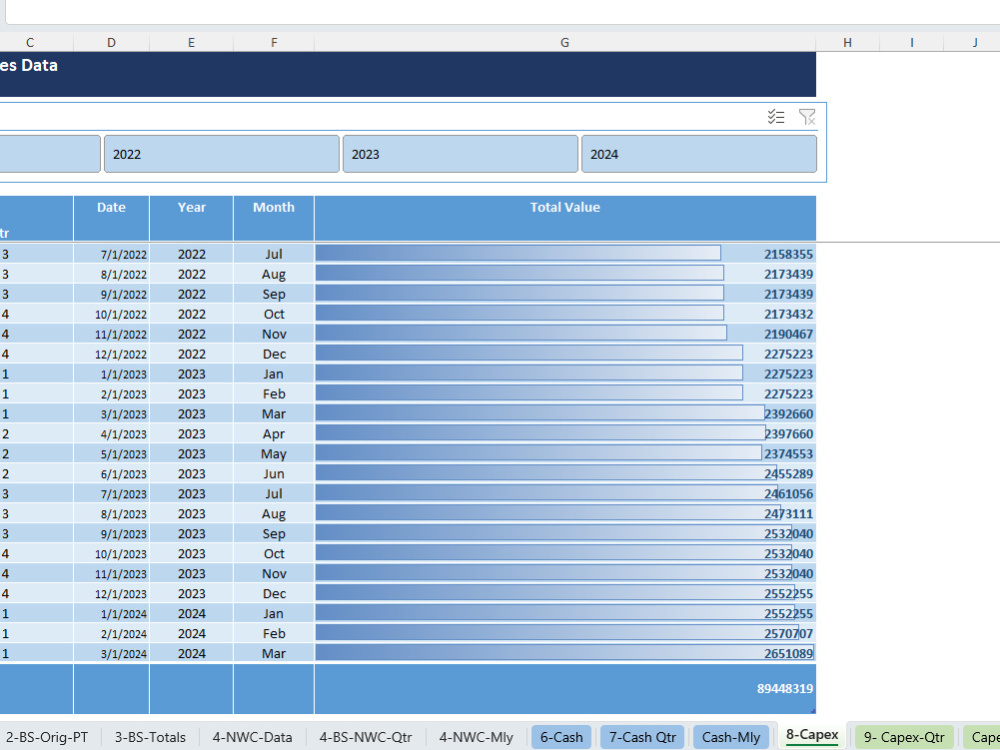1000x750 pixels.
Task: Select the grand total cell showing 89448319
Action: click(565, 688)
